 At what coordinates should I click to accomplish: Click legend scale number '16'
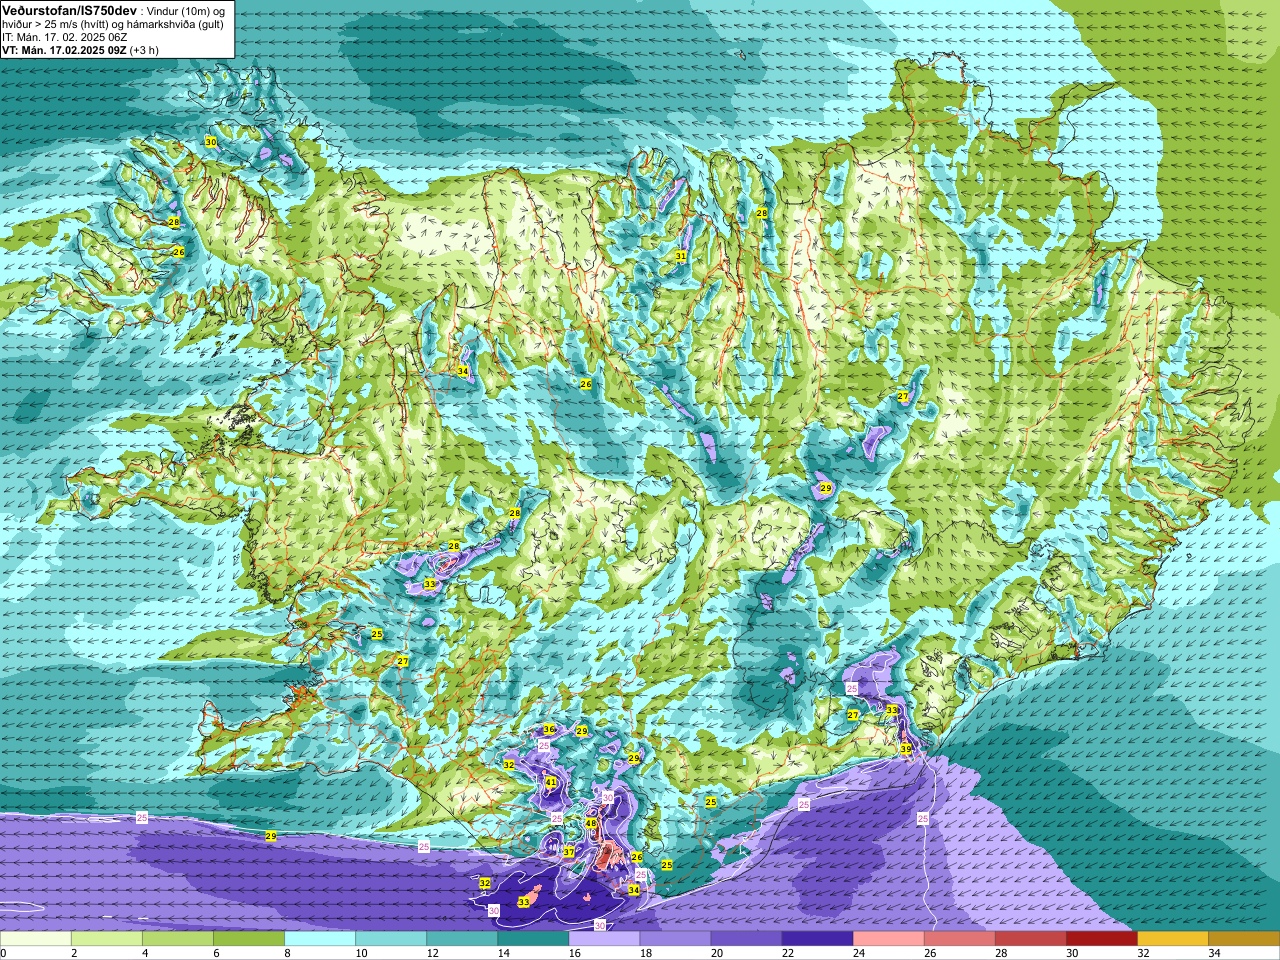[x=574, y=953]
